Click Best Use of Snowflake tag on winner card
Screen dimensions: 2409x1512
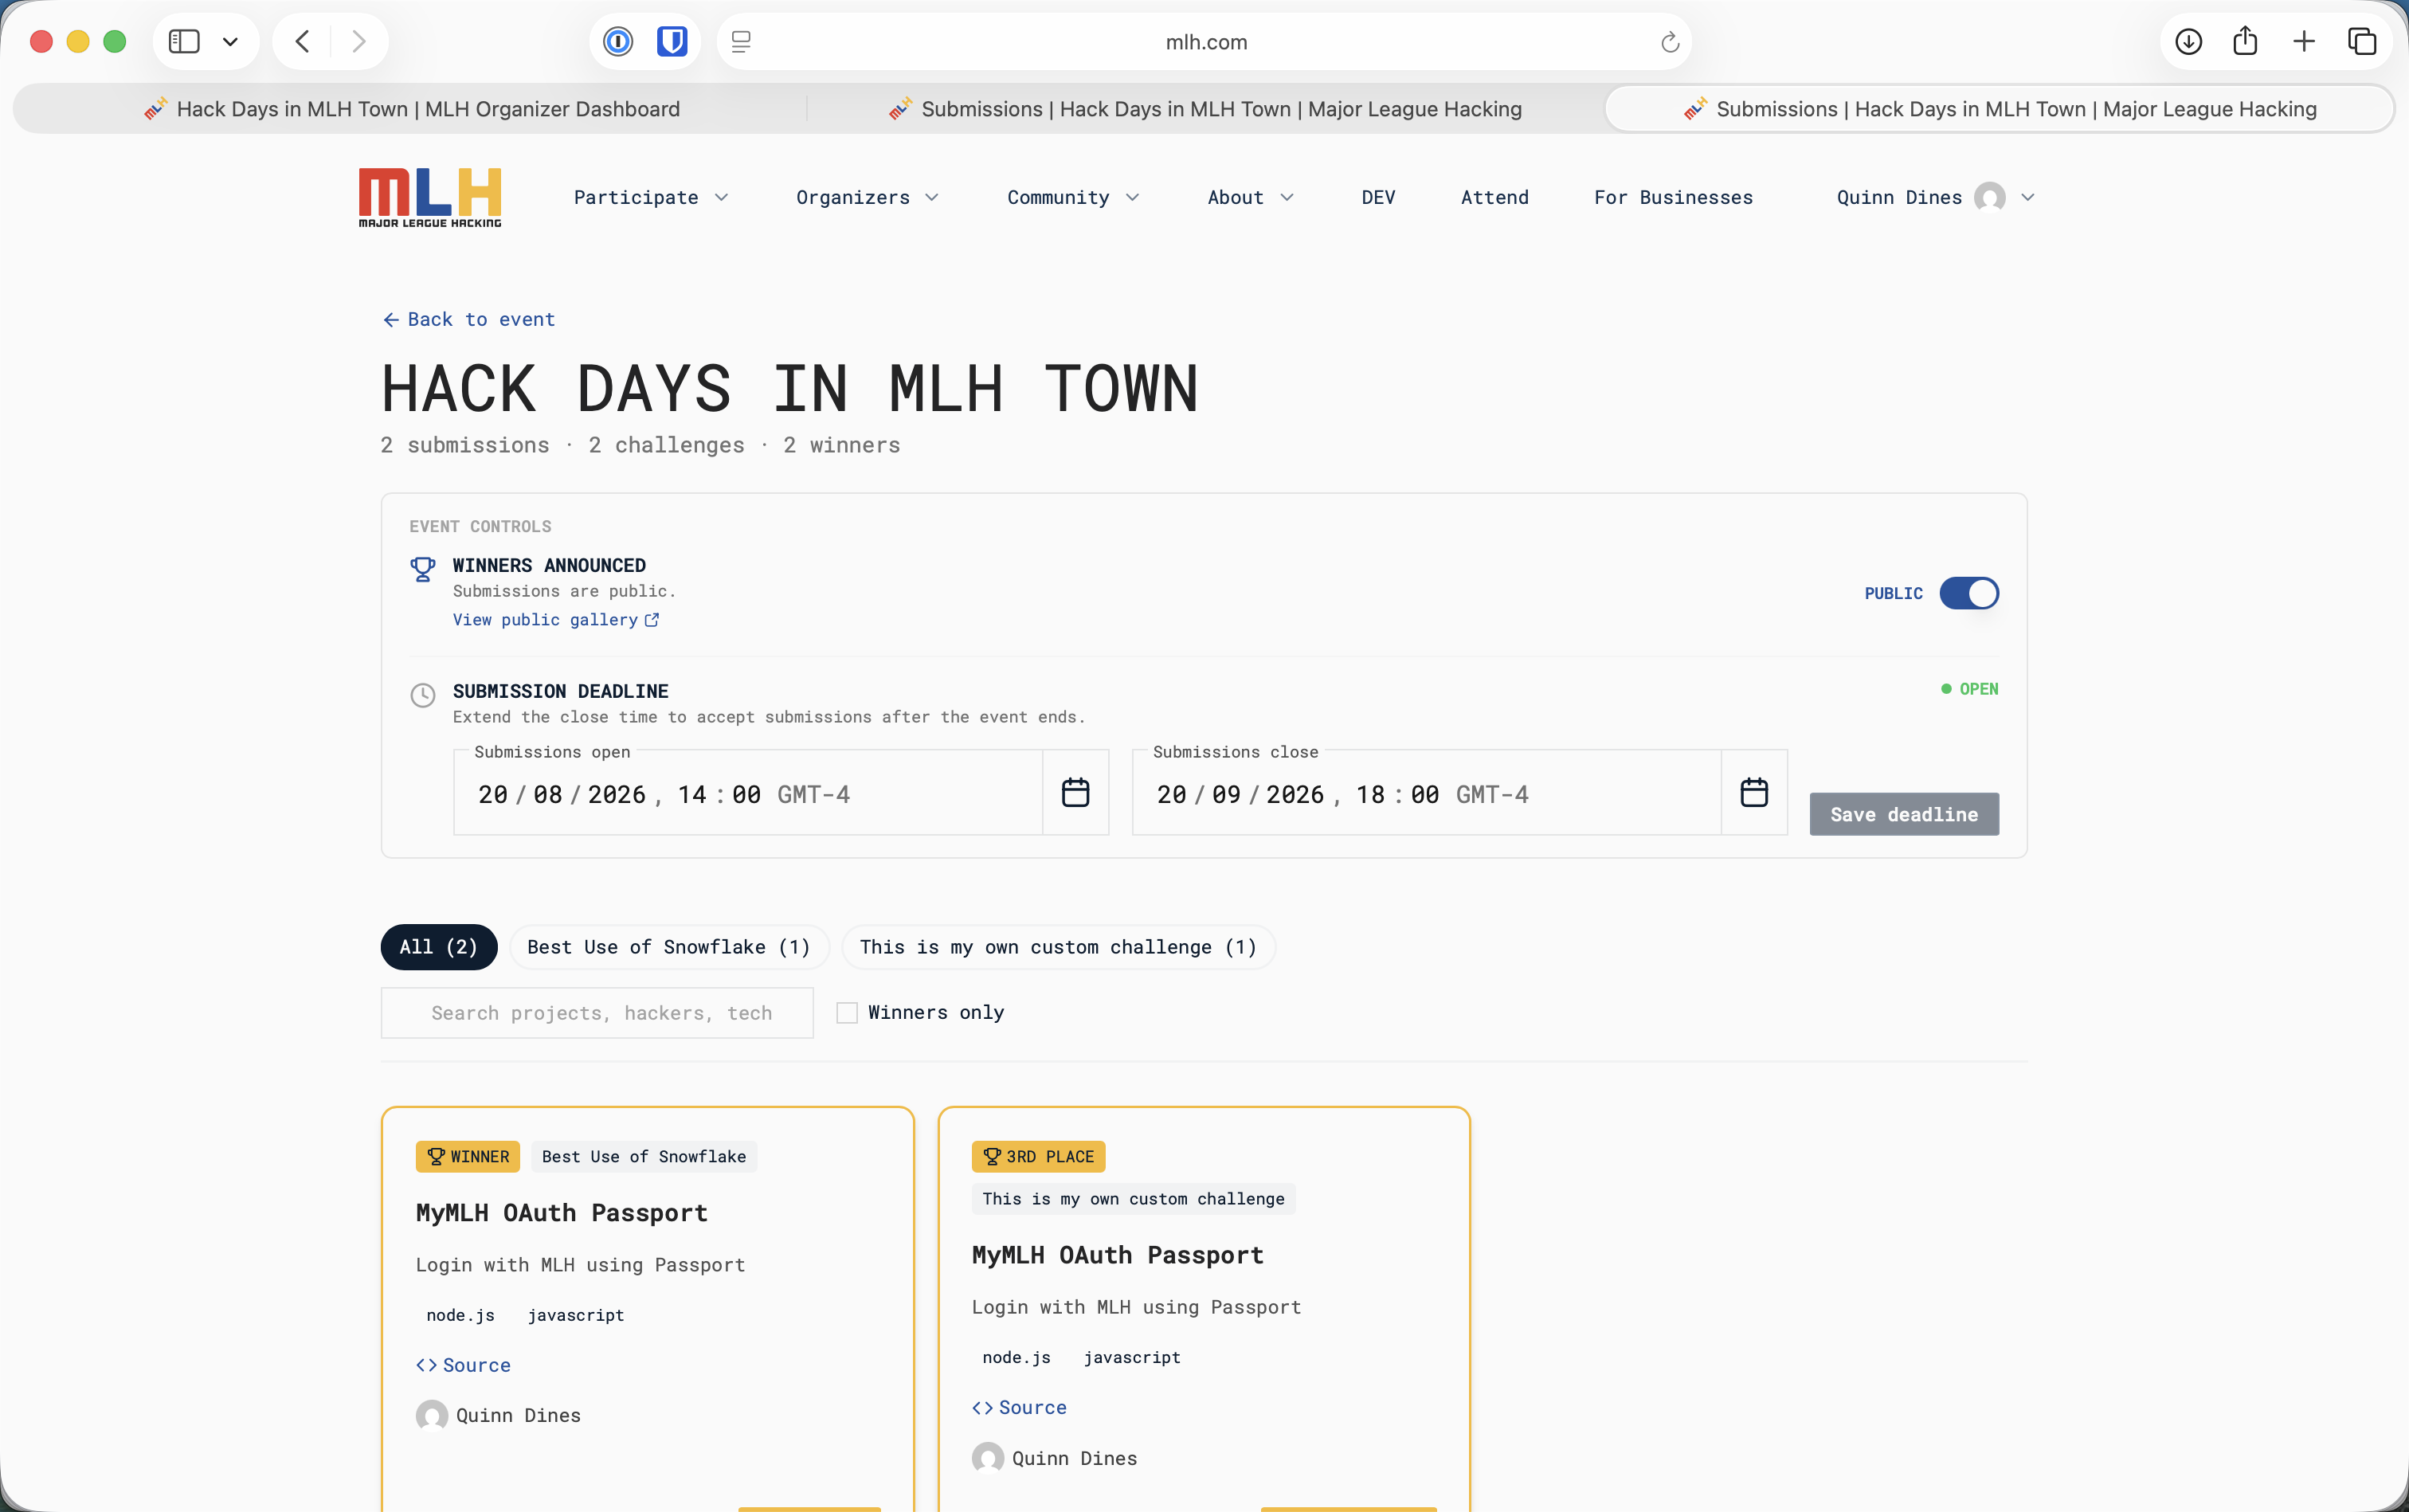(x=644, y=1156)
